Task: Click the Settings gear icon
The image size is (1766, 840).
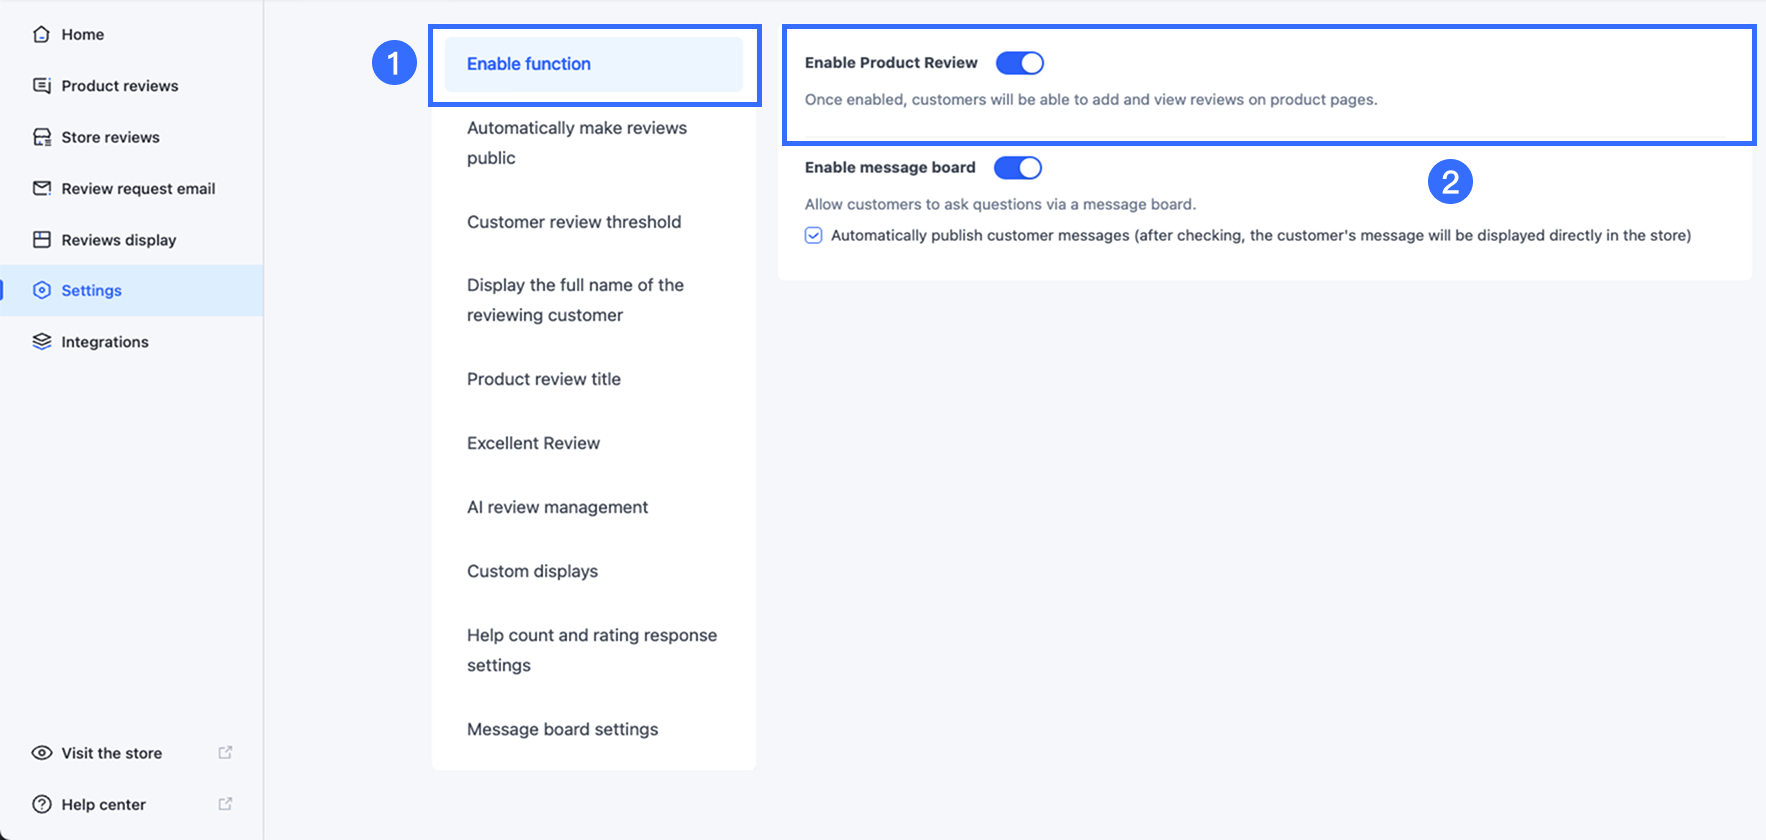Action: tap(41, 290)
